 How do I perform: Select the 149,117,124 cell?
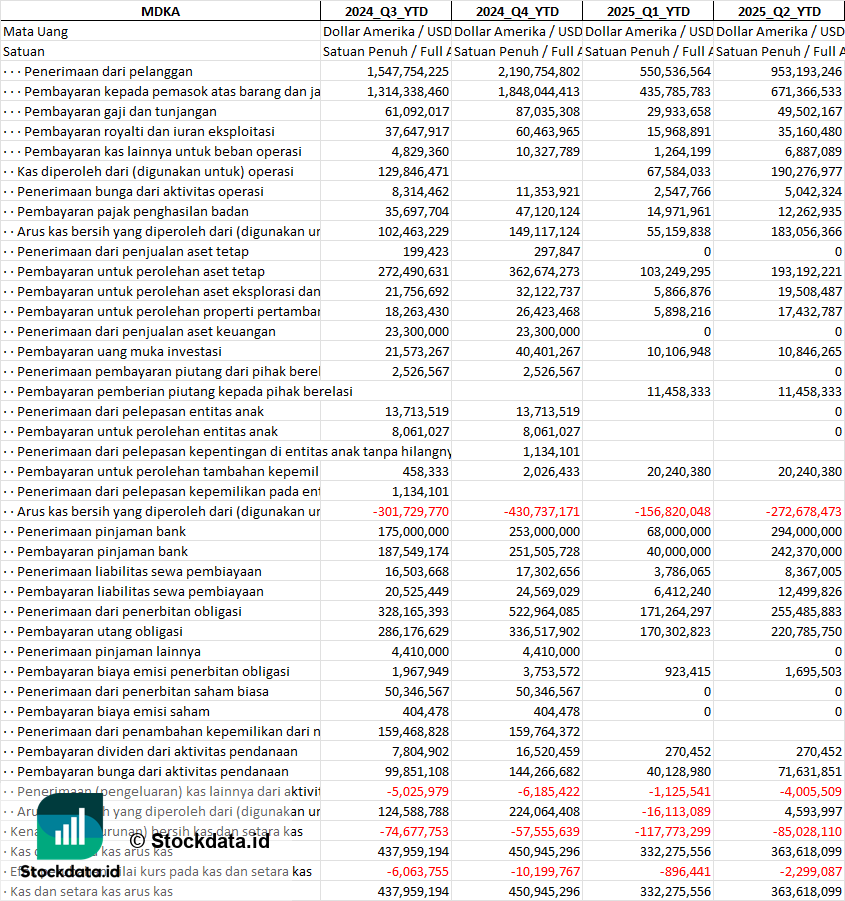point(517,232)
